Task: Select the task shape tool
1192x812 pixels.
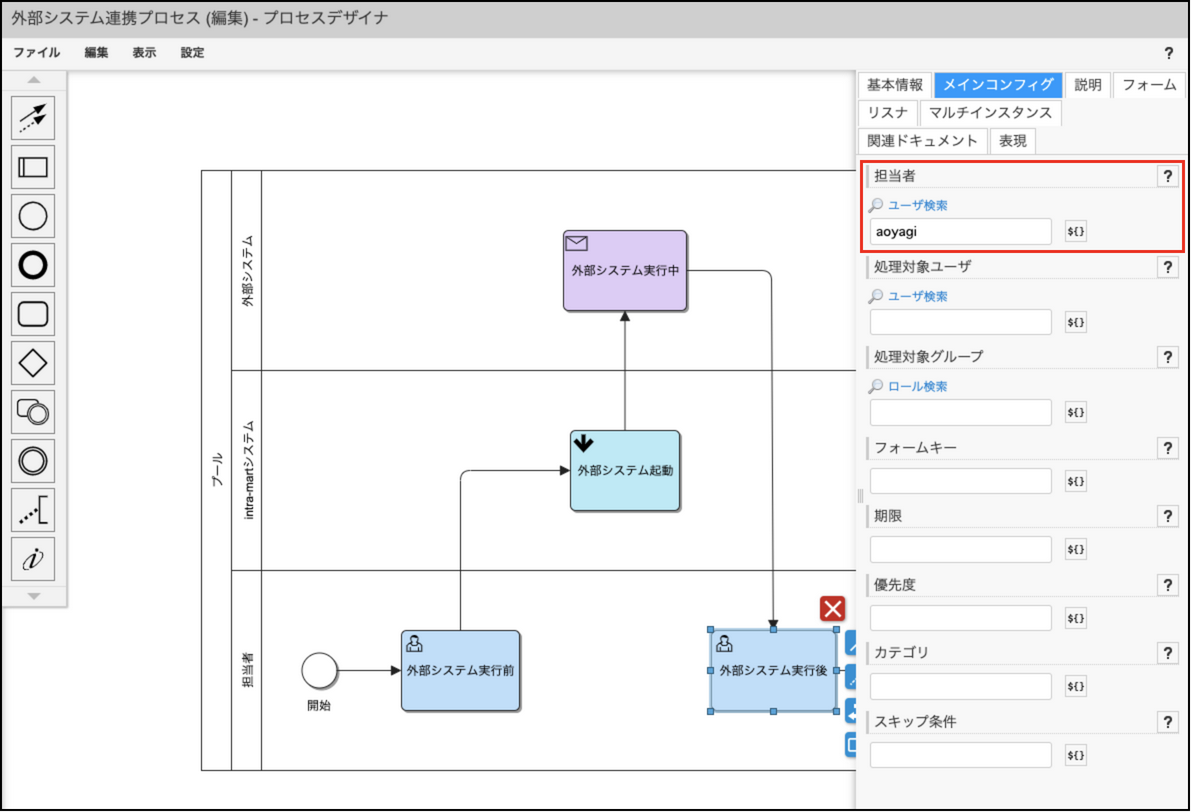Action: (33, 314)
